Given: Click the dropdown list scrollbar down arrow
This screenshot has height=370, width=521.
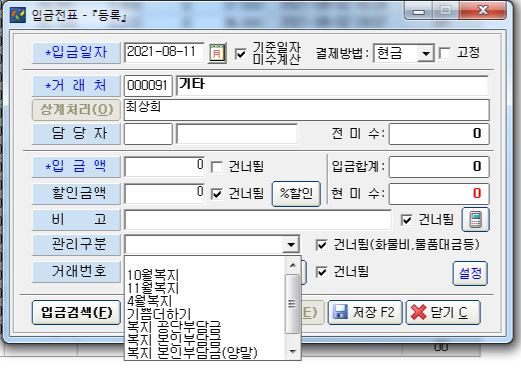Looking at the screenshot, I should [293, 351].
